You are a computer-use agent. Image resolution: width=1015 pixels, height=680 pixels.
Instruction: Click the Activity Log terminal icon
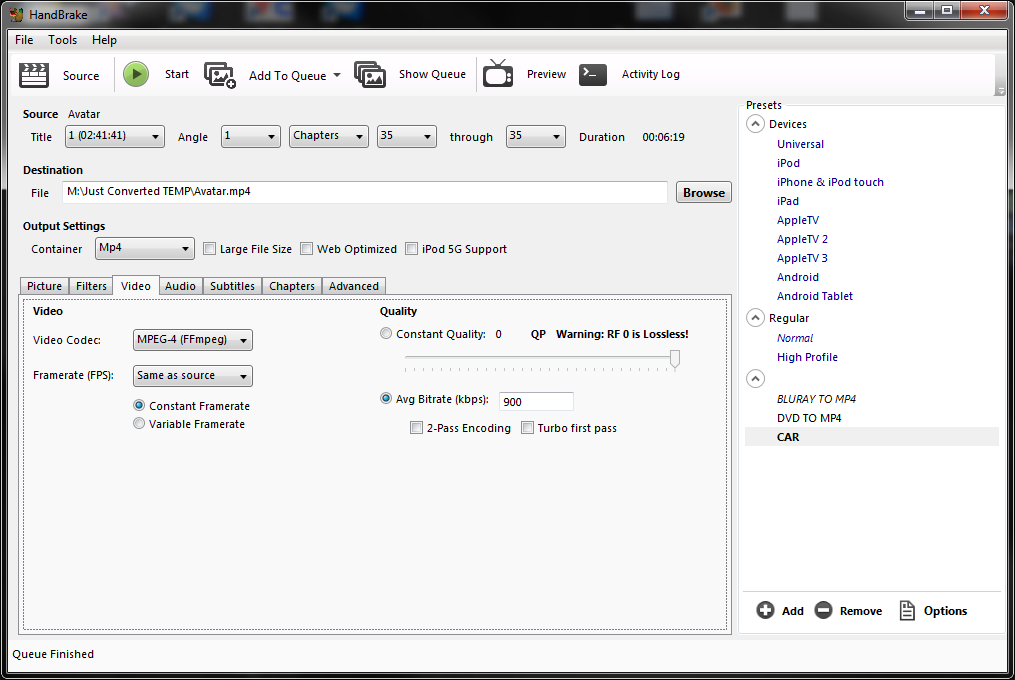(593, 74)
